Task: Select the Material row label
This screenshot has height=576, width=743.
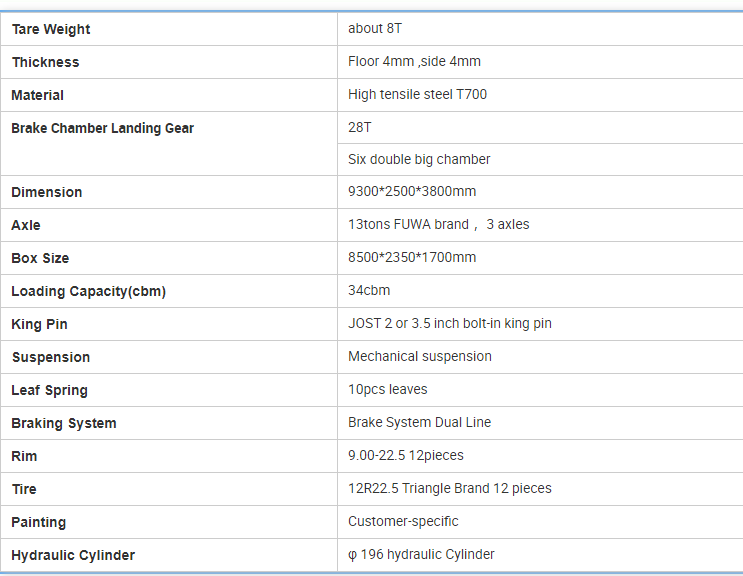Action: [x=38, y=95]
